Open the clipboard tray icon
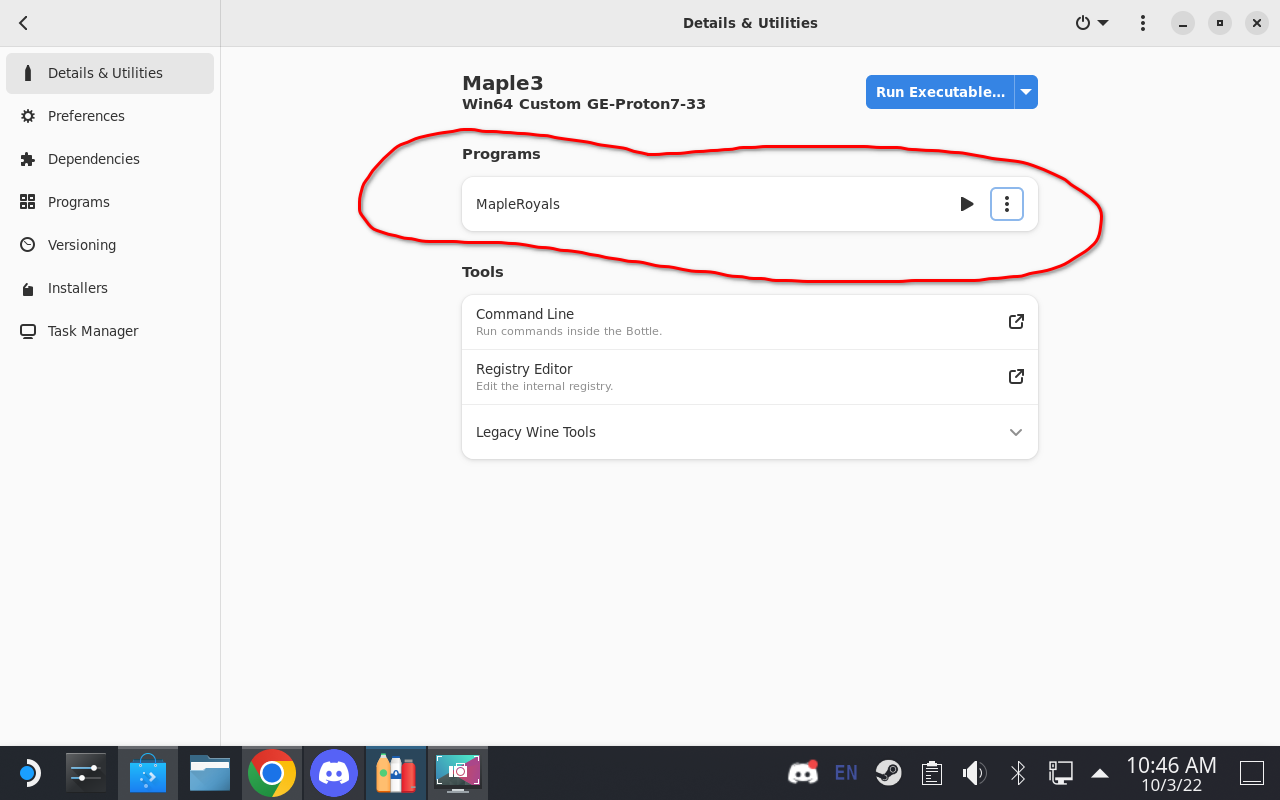This screenshot has width=1280, height=800. 931,773
